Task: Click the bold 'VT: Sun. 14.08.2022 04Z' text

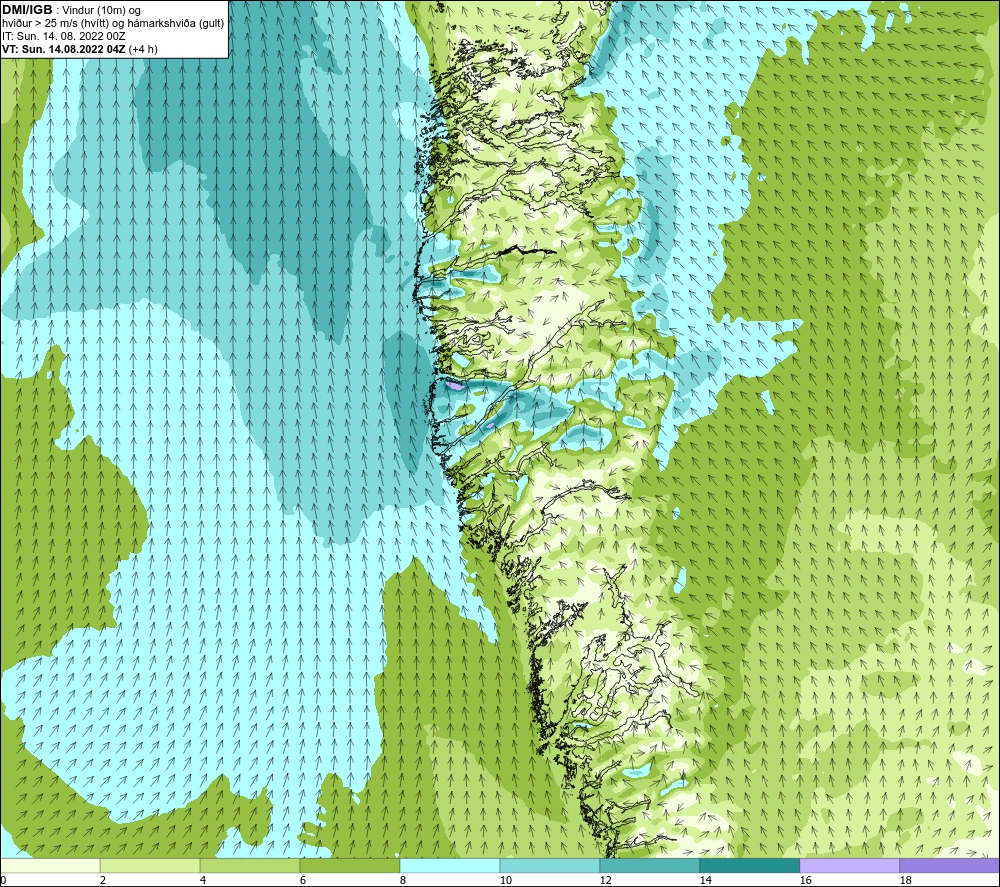Action: pyautogui.click(x=64, y=49)
